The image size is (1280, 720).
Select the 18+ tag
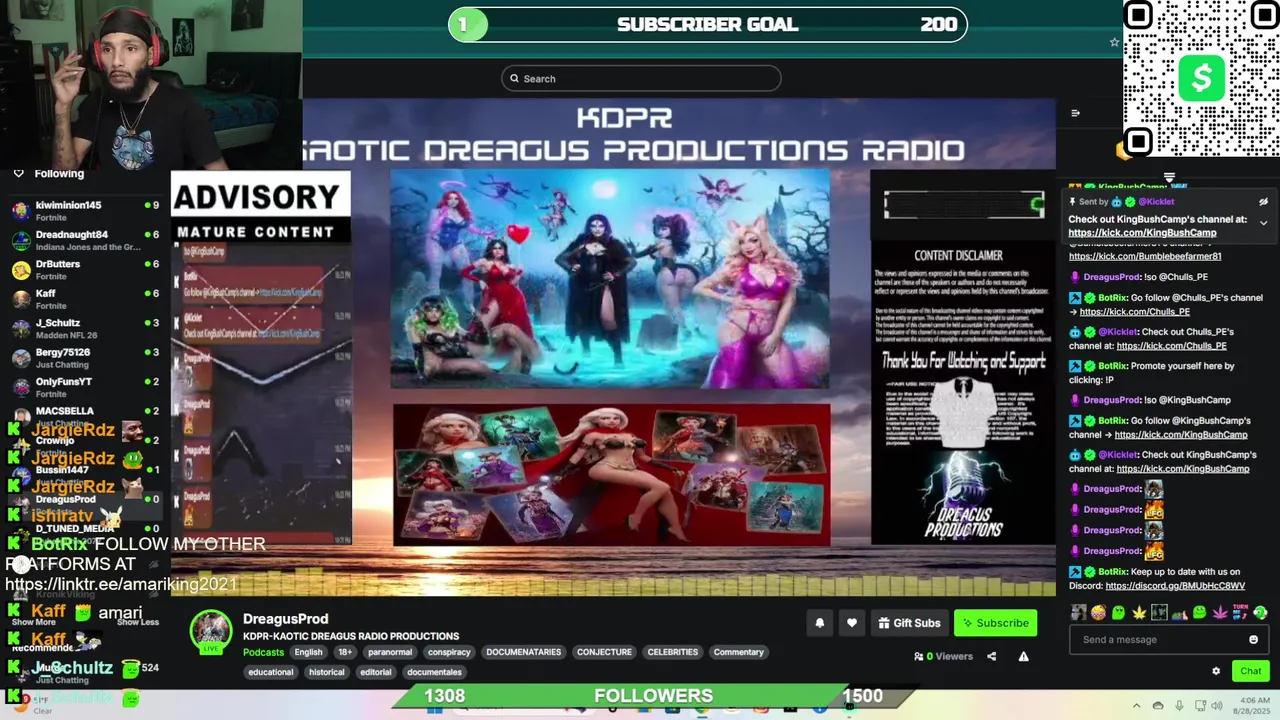345,652
